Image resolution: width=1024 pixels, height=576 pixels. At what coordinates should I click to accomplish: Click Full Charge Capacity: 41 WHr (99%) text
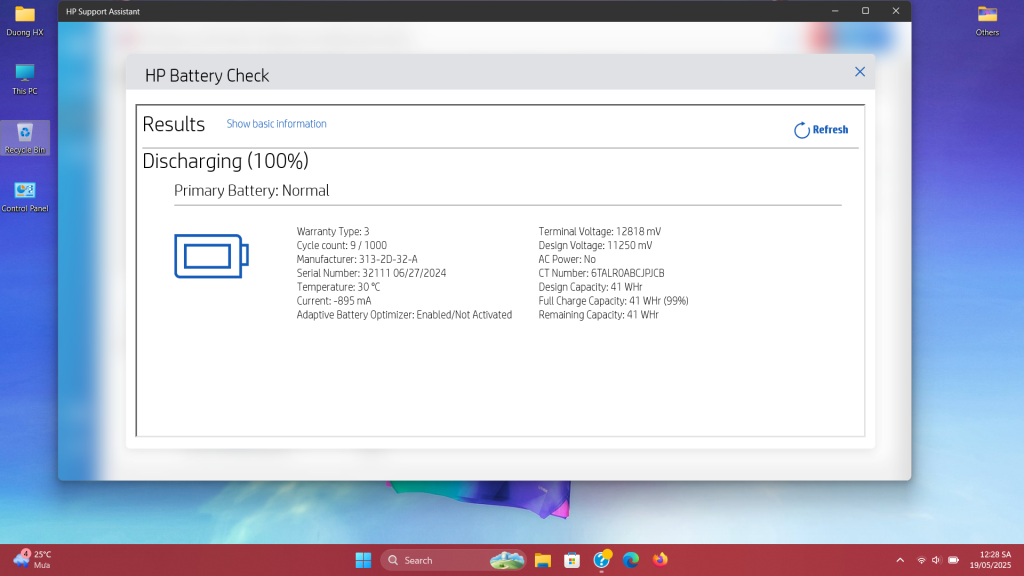613,301
